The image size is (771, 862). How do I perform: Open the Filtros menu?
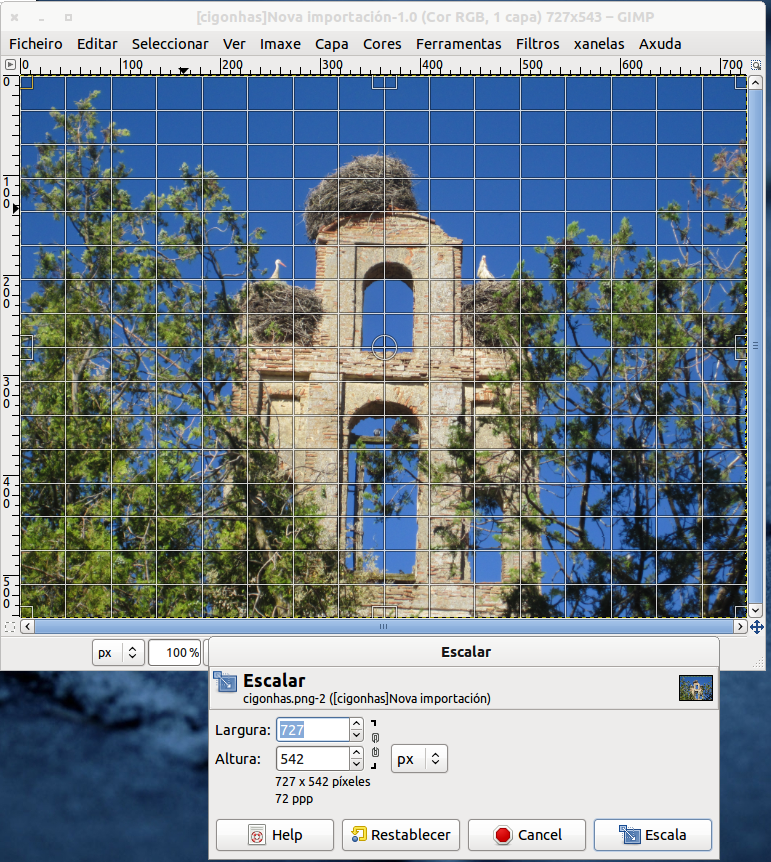tap(537, 44)
